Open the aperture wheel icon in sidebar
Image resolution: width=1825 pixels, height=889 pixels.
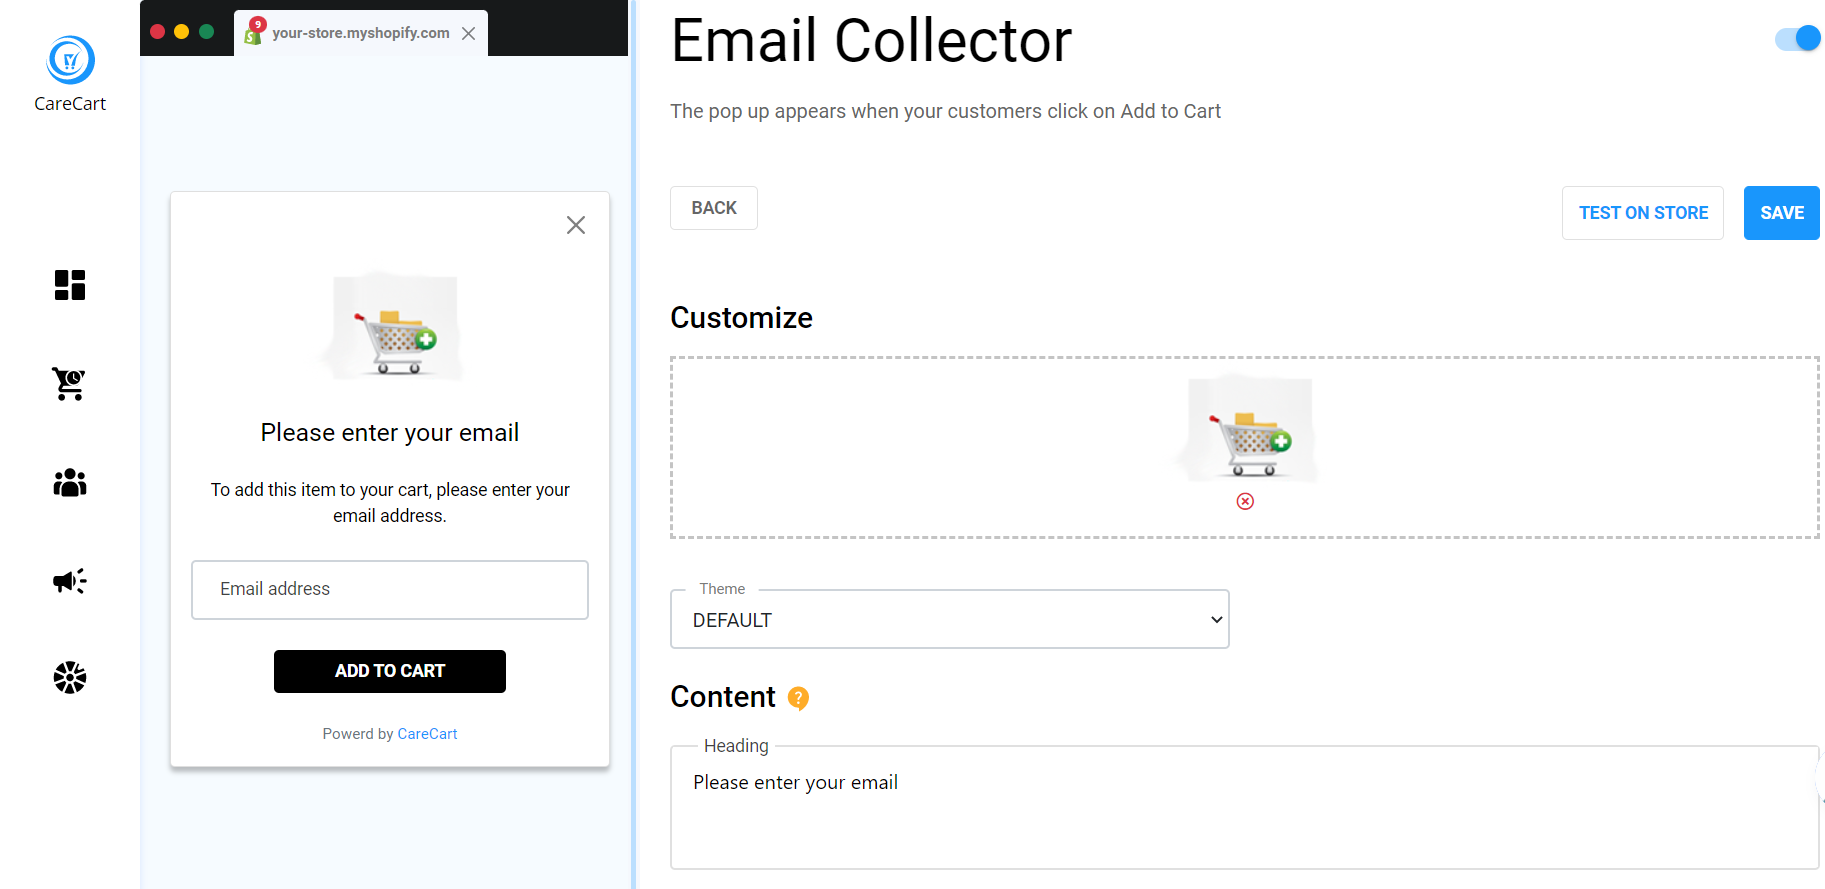(x=70, y=678)
